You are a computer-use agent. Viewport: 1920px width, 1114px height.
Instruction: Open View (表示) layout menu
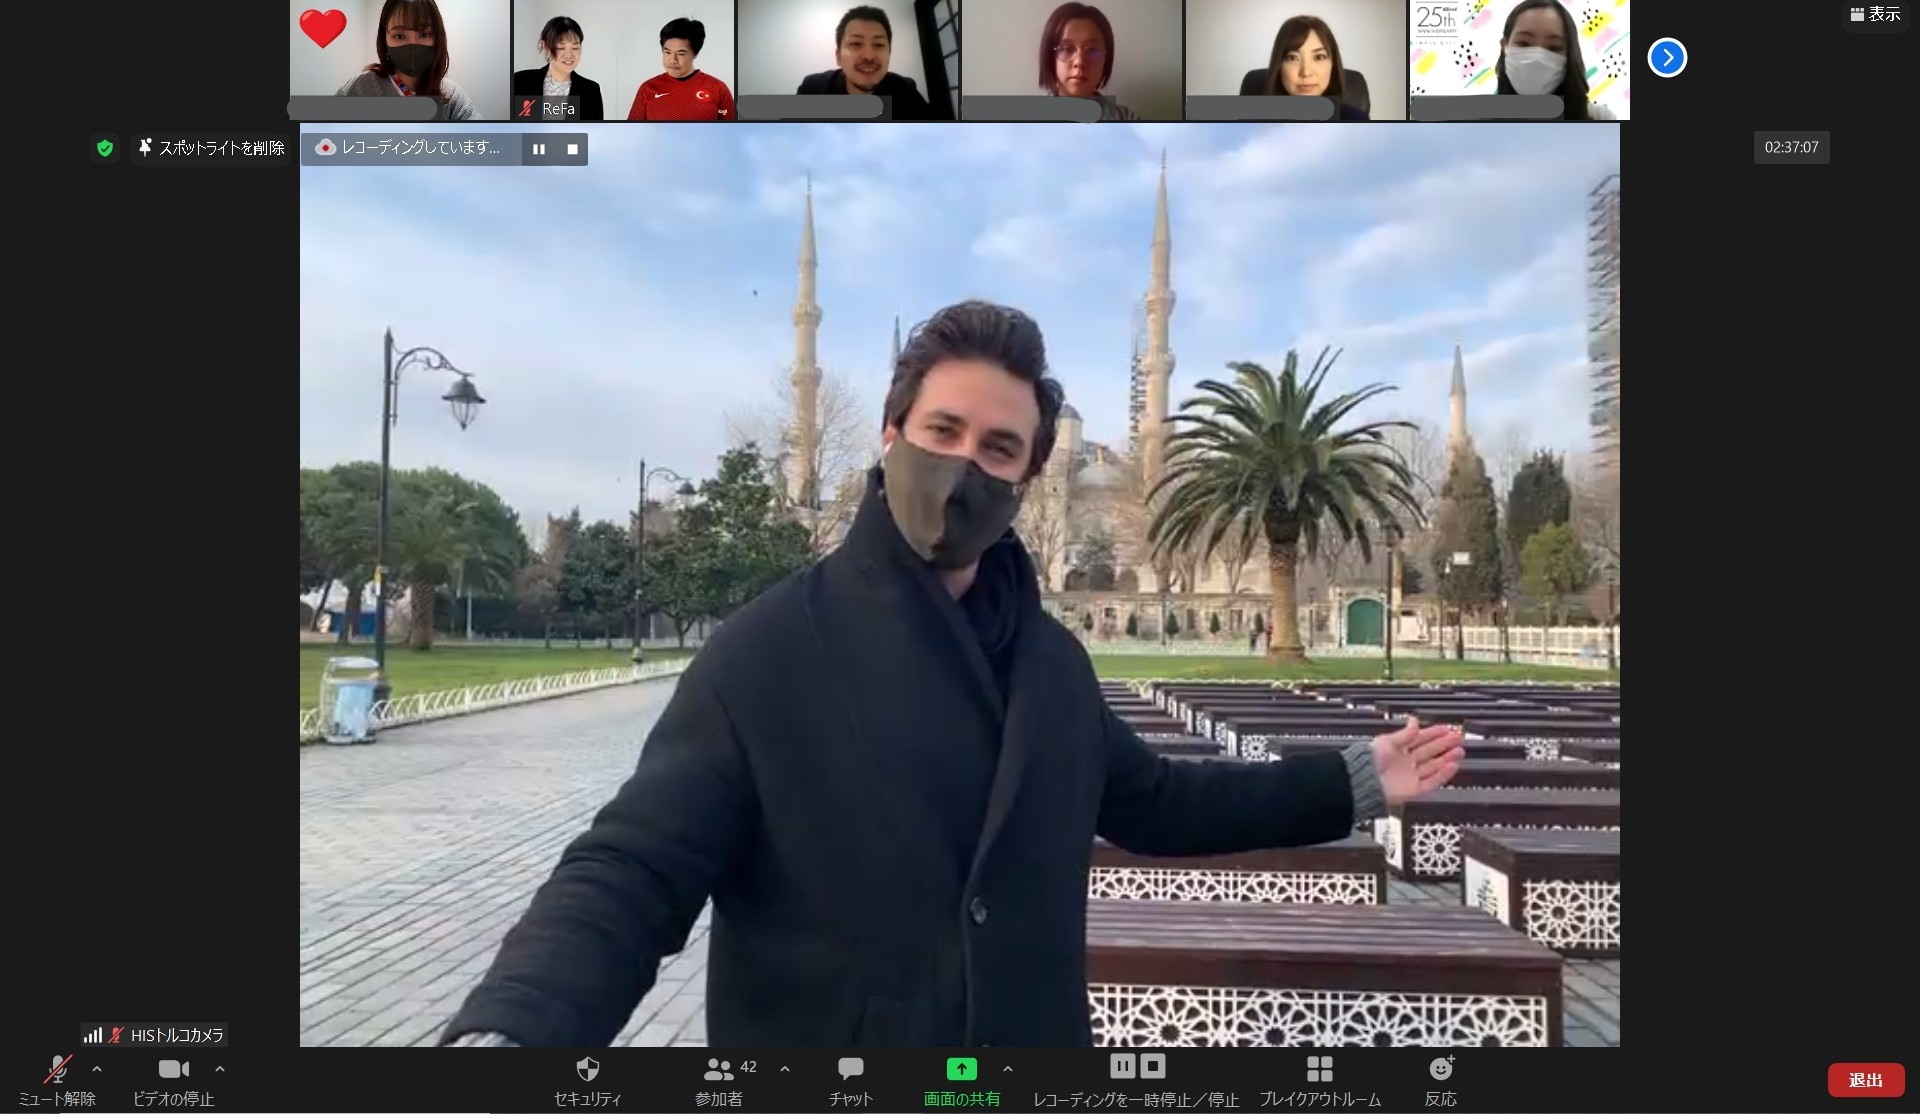coord(1875,14)
